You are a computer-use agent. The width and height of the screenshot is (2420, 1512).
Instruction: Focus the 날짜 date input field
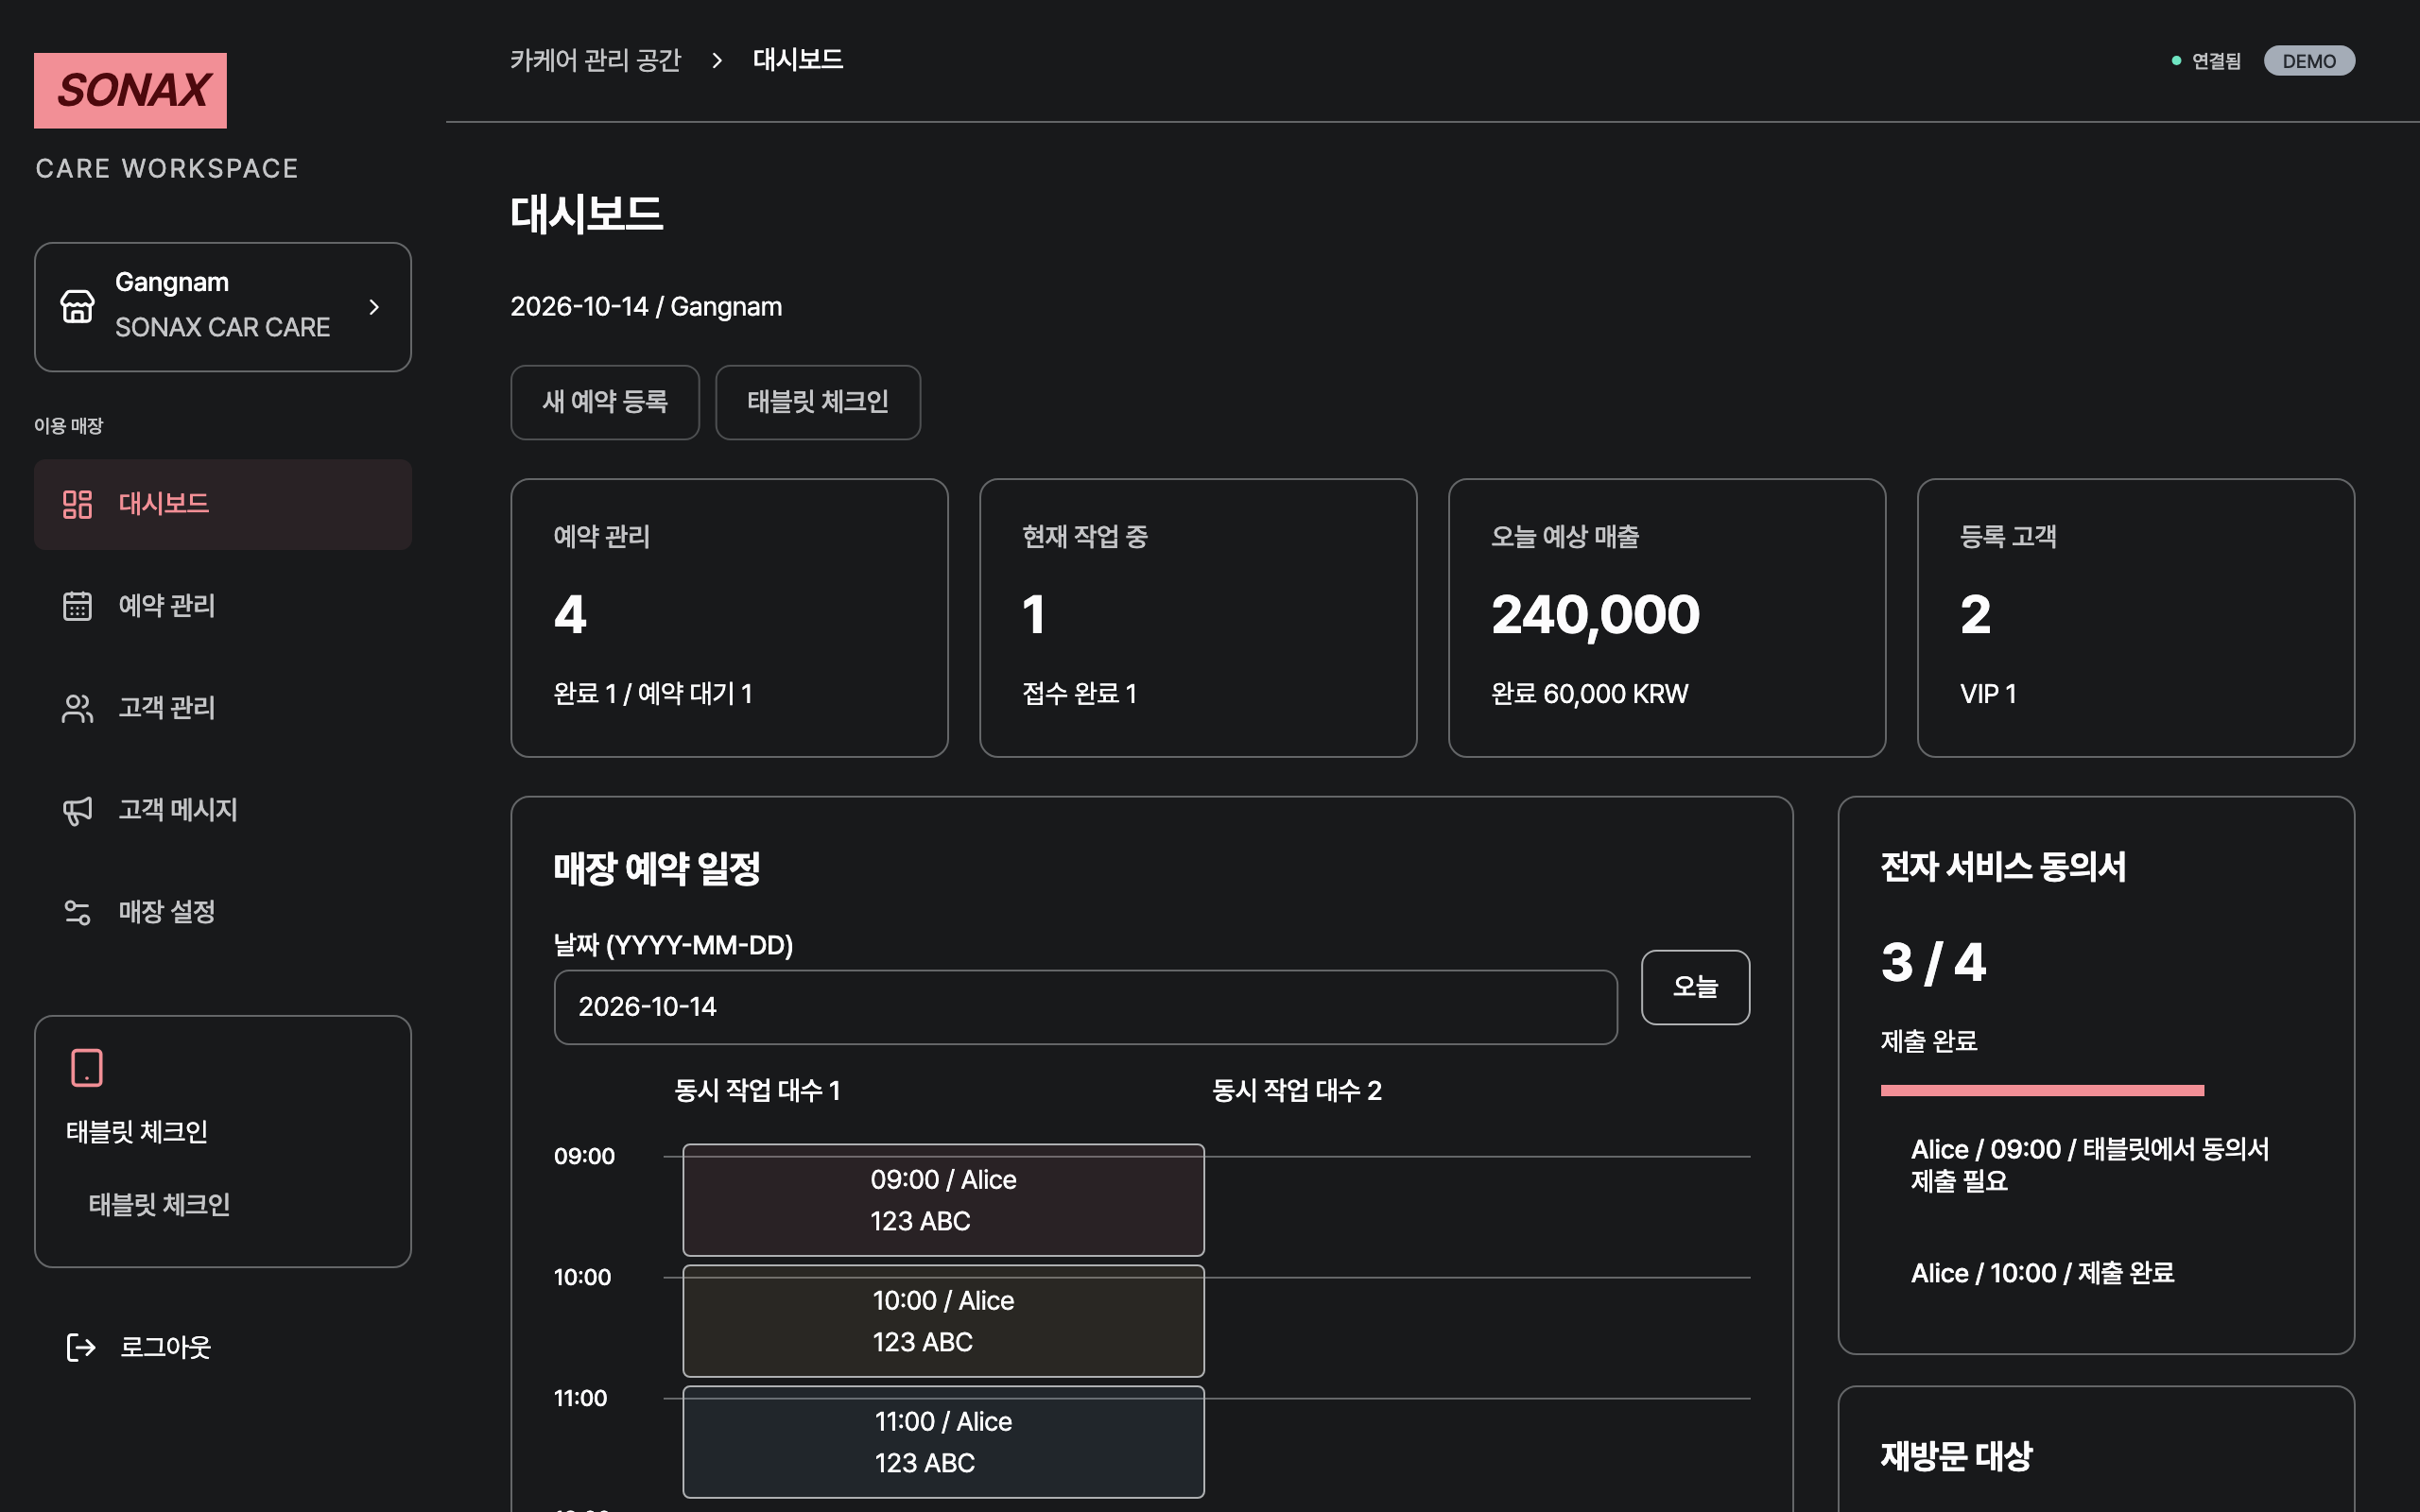click(1086, 1007)
